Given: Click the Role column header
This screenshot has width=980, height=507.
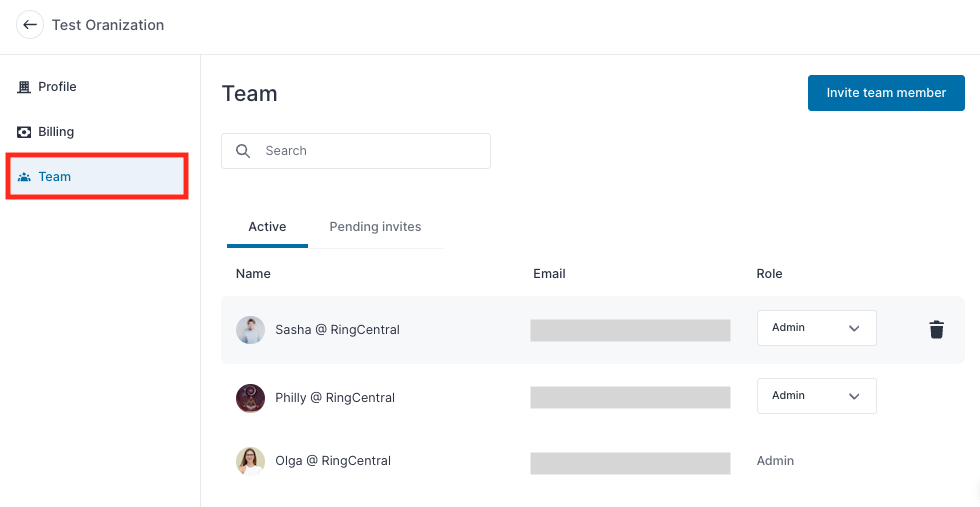Looking at the screenshot, I should pyautogui.click(x=769, y=274).
